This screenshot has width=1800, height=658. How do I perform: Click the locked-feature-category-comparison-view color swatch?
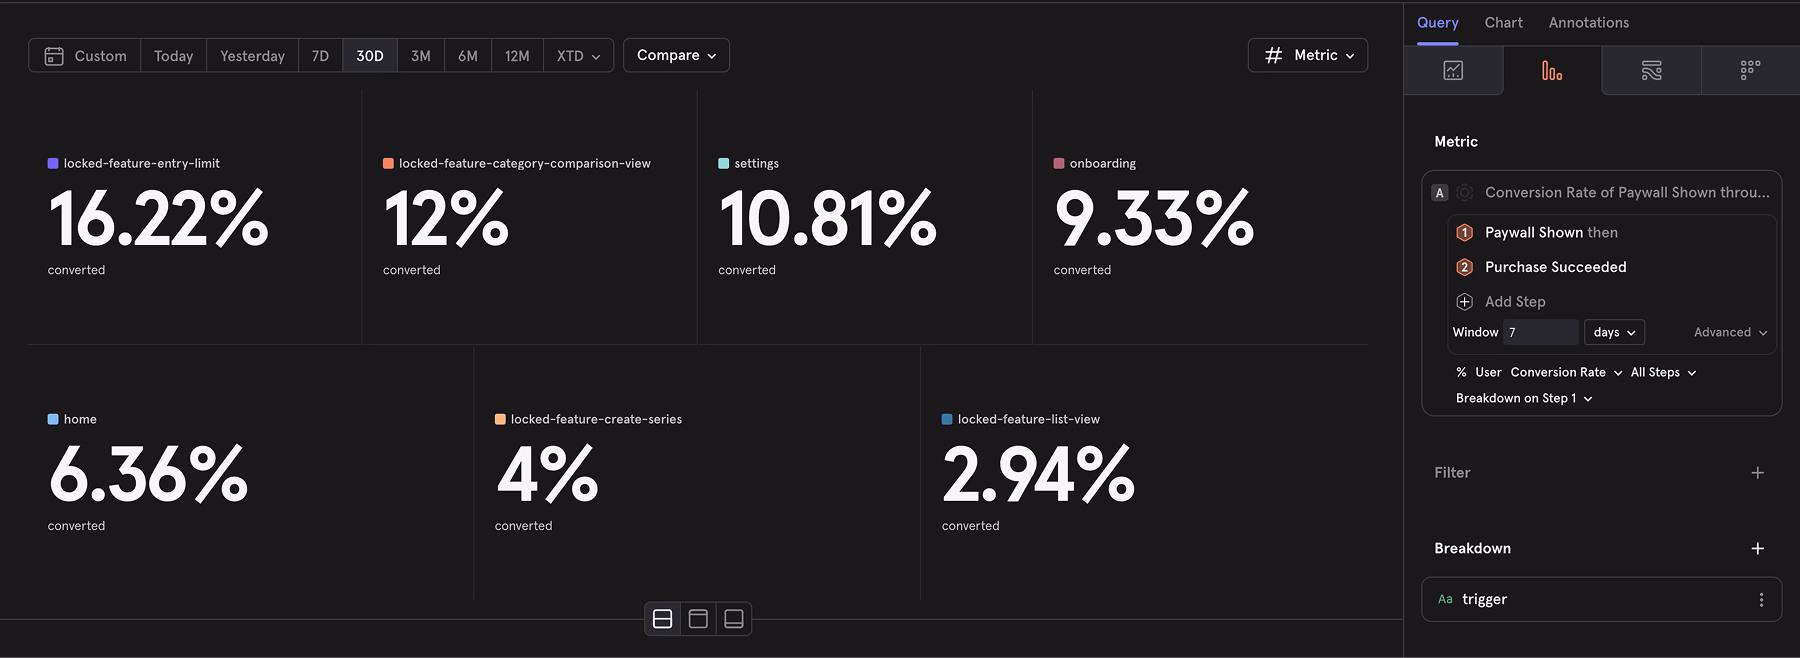click(x=388, y=163)
